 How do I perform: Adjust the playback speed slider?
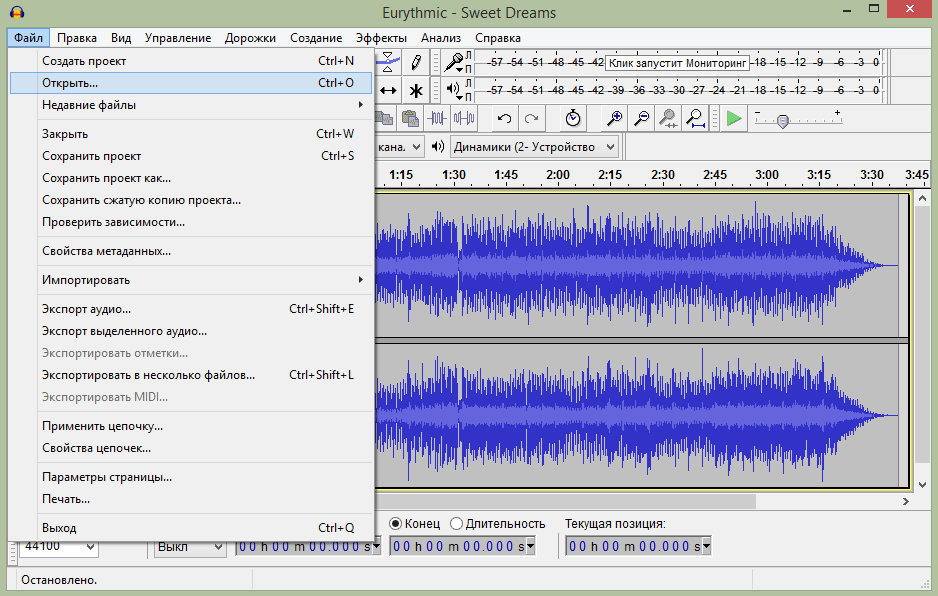(783, 121)
